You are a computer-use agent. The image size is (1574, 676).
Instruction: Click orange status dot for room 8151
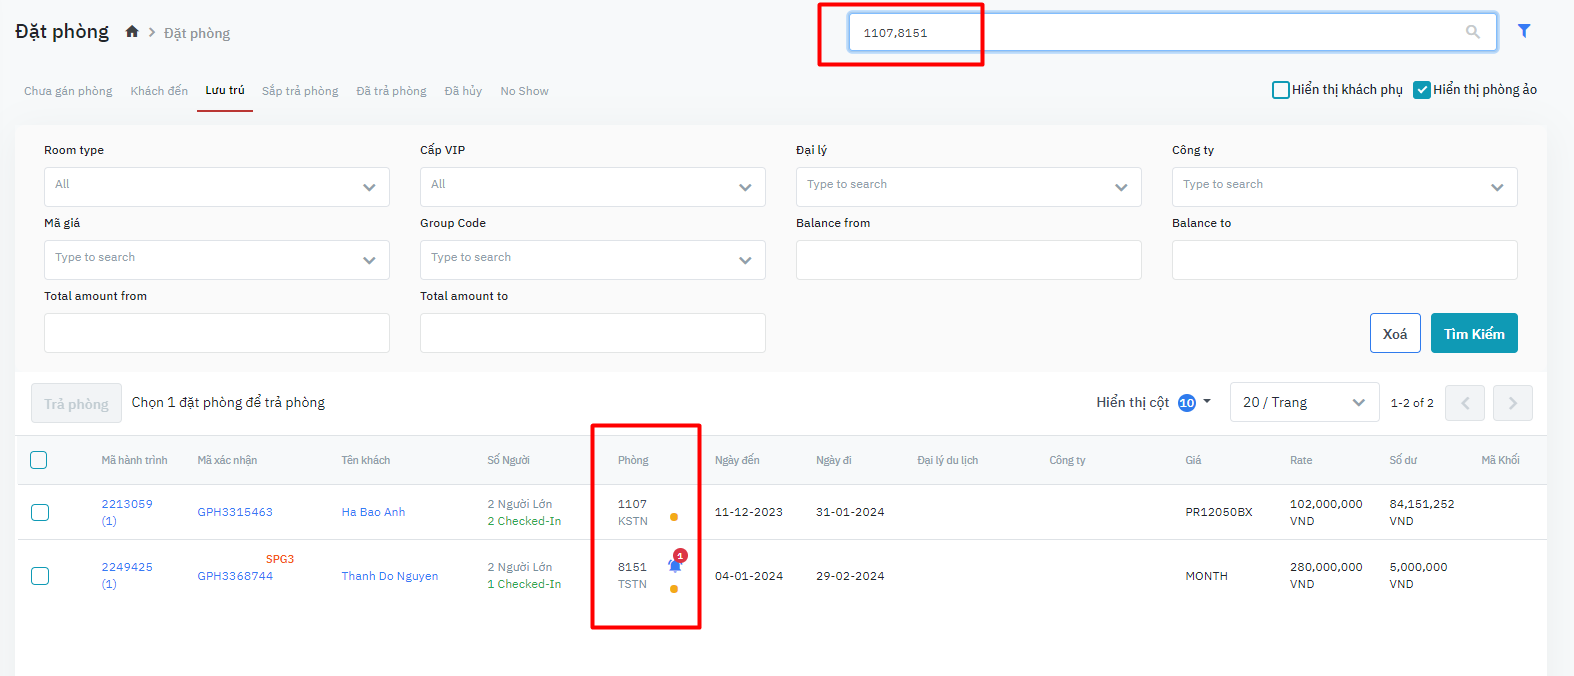674,589
